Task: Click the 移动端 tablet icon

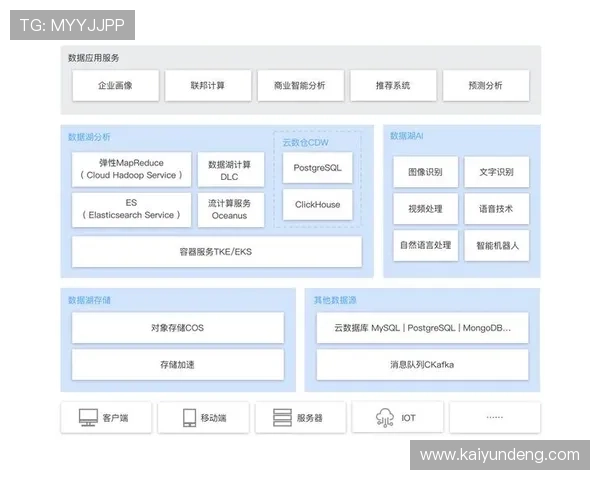Action: click(x=189, y=418)
